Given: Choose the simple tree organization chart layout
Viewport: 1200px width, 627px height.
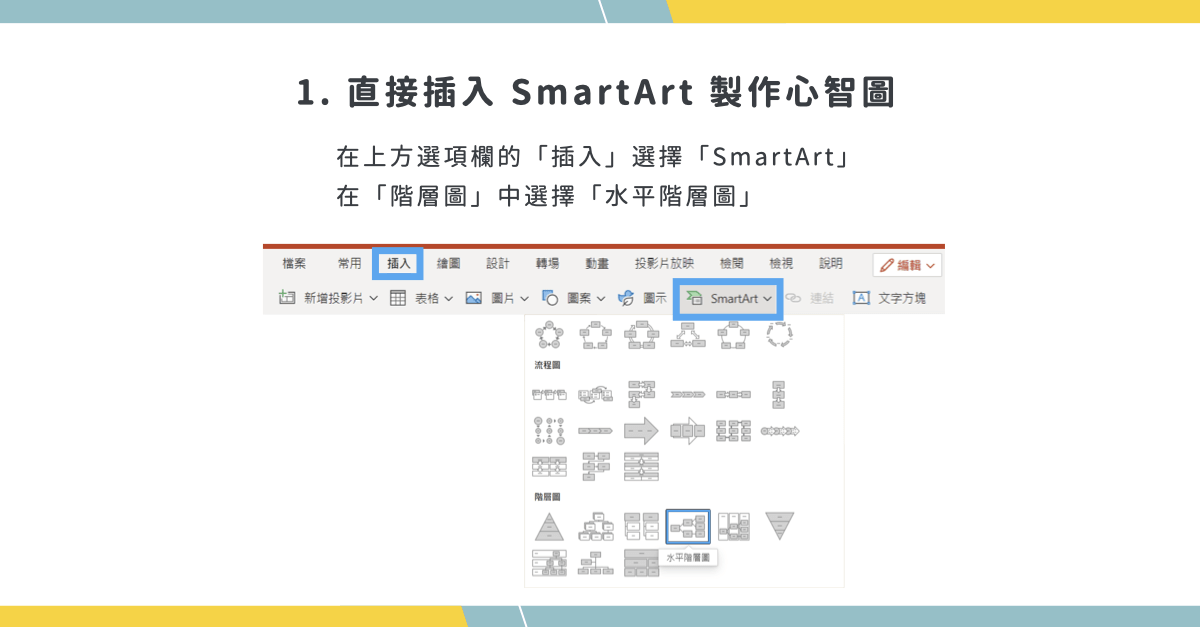Looking at the screenshot, I should point(595,563).
